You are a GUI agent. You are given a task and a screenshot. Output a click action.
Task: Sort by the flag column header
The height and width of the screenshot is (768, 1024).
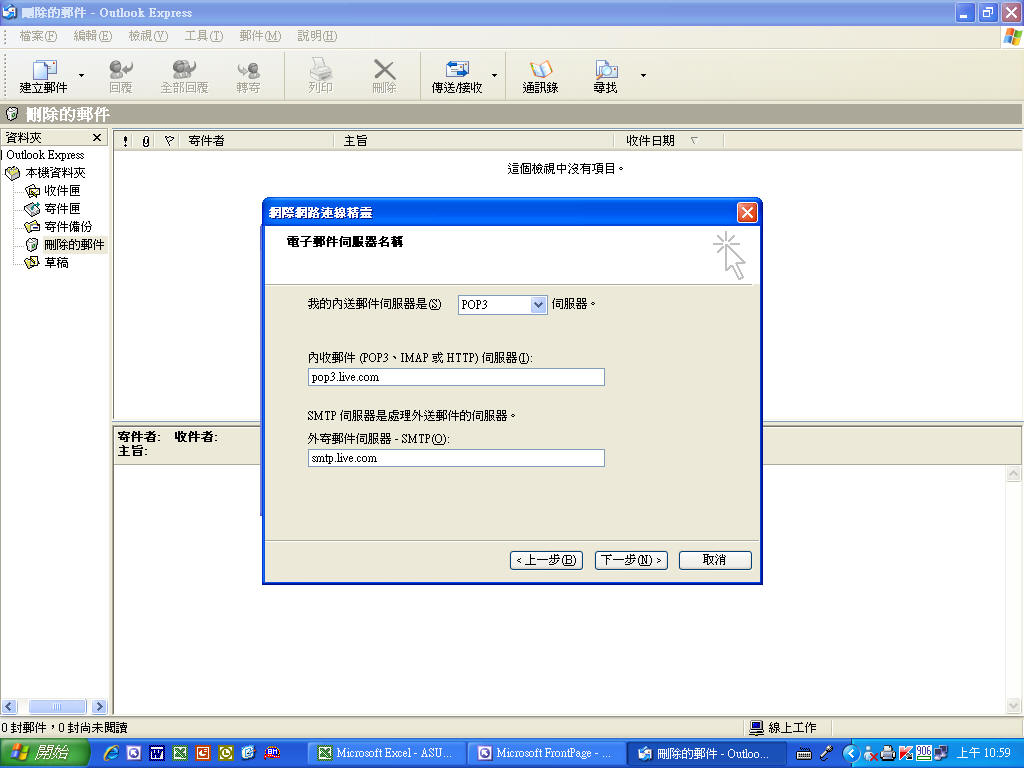coord(169,141)
